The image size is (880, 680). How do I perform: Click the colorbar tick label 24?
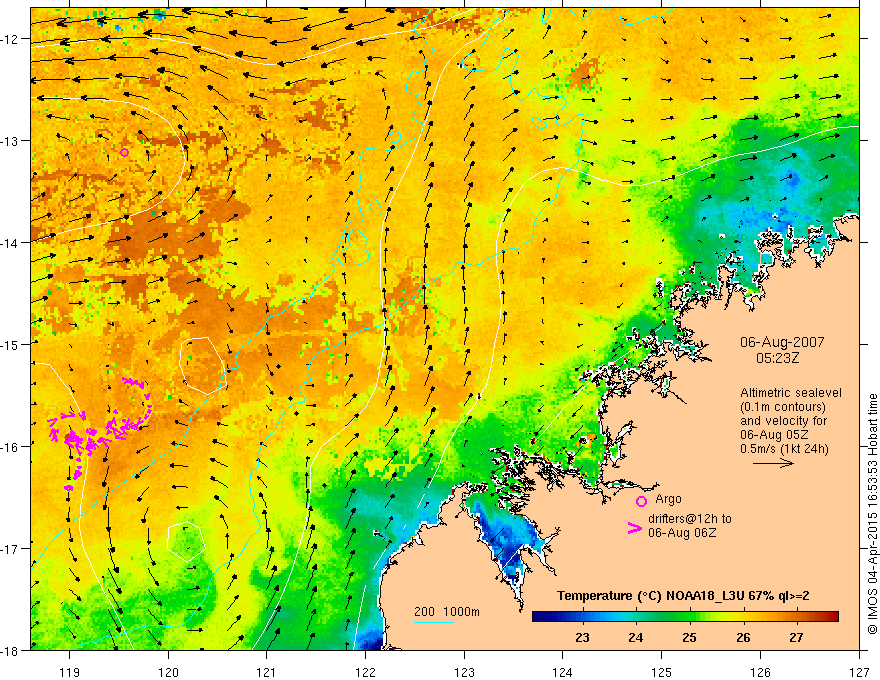click(635, 637)
